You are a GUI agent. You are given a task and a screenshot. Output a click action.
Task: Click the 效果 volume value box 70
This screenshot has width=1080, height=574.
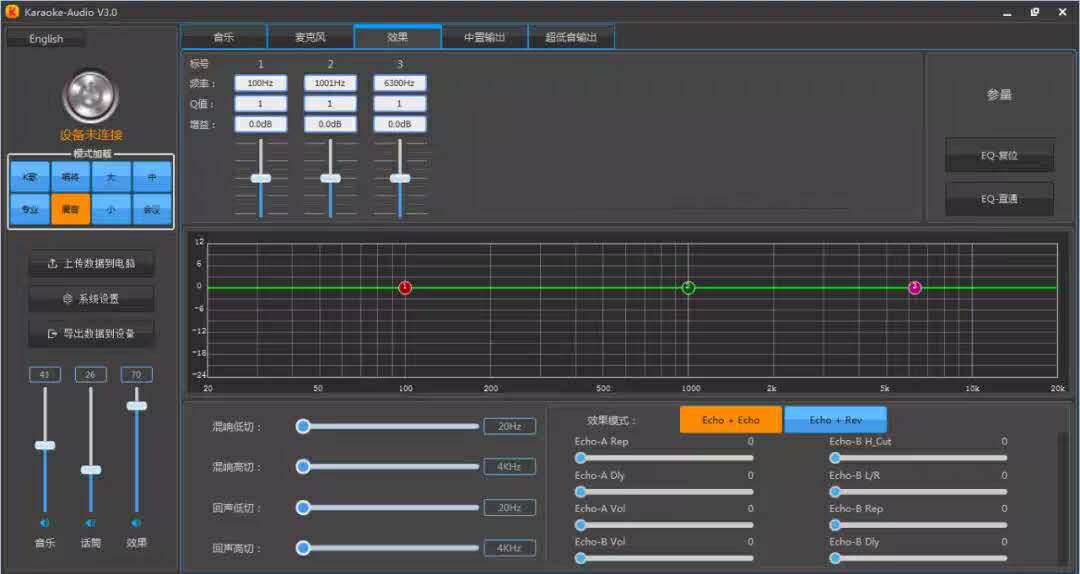click(136, 375)
